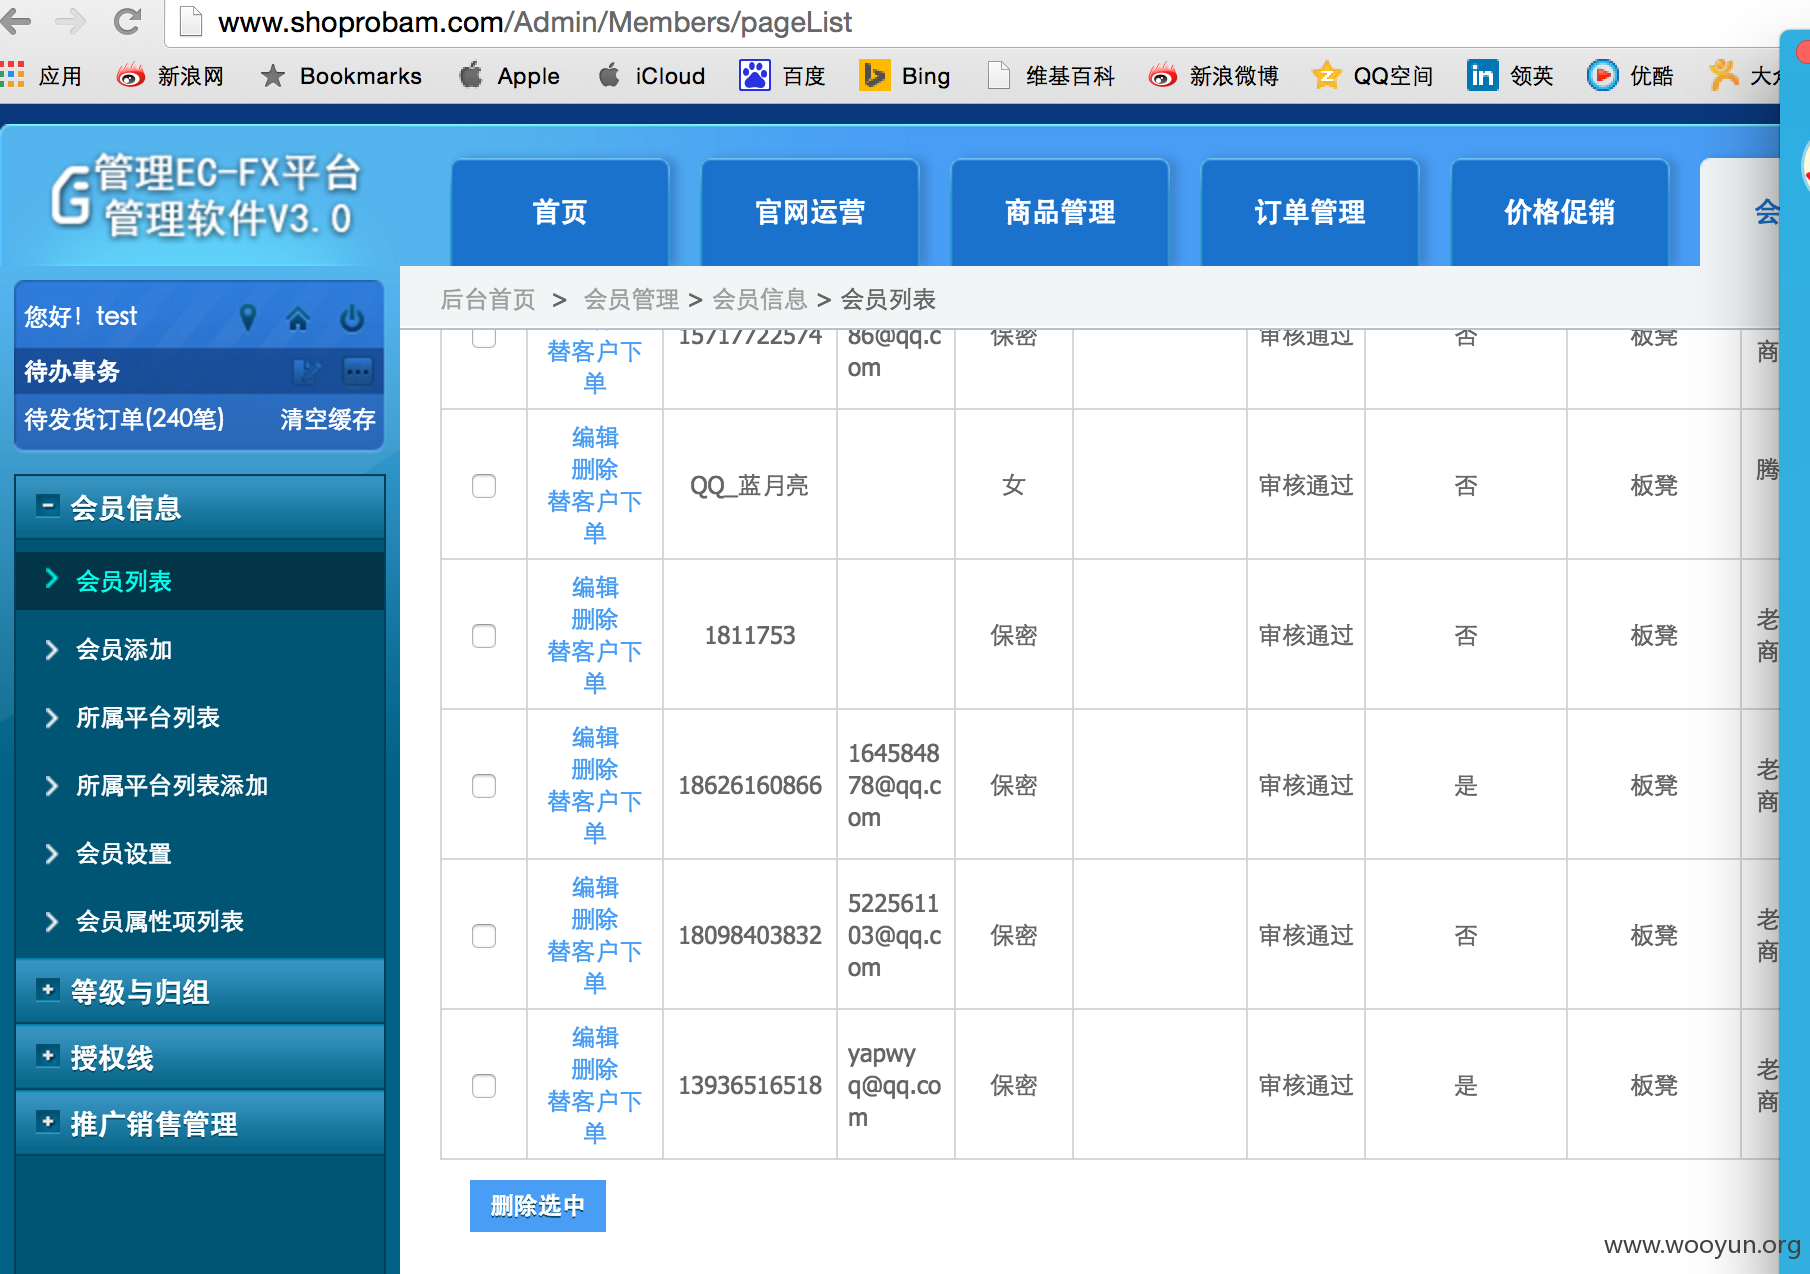The image size is (1810, 1274).
Task: Switch to the 首页 tab
Action: pos(560,212)
